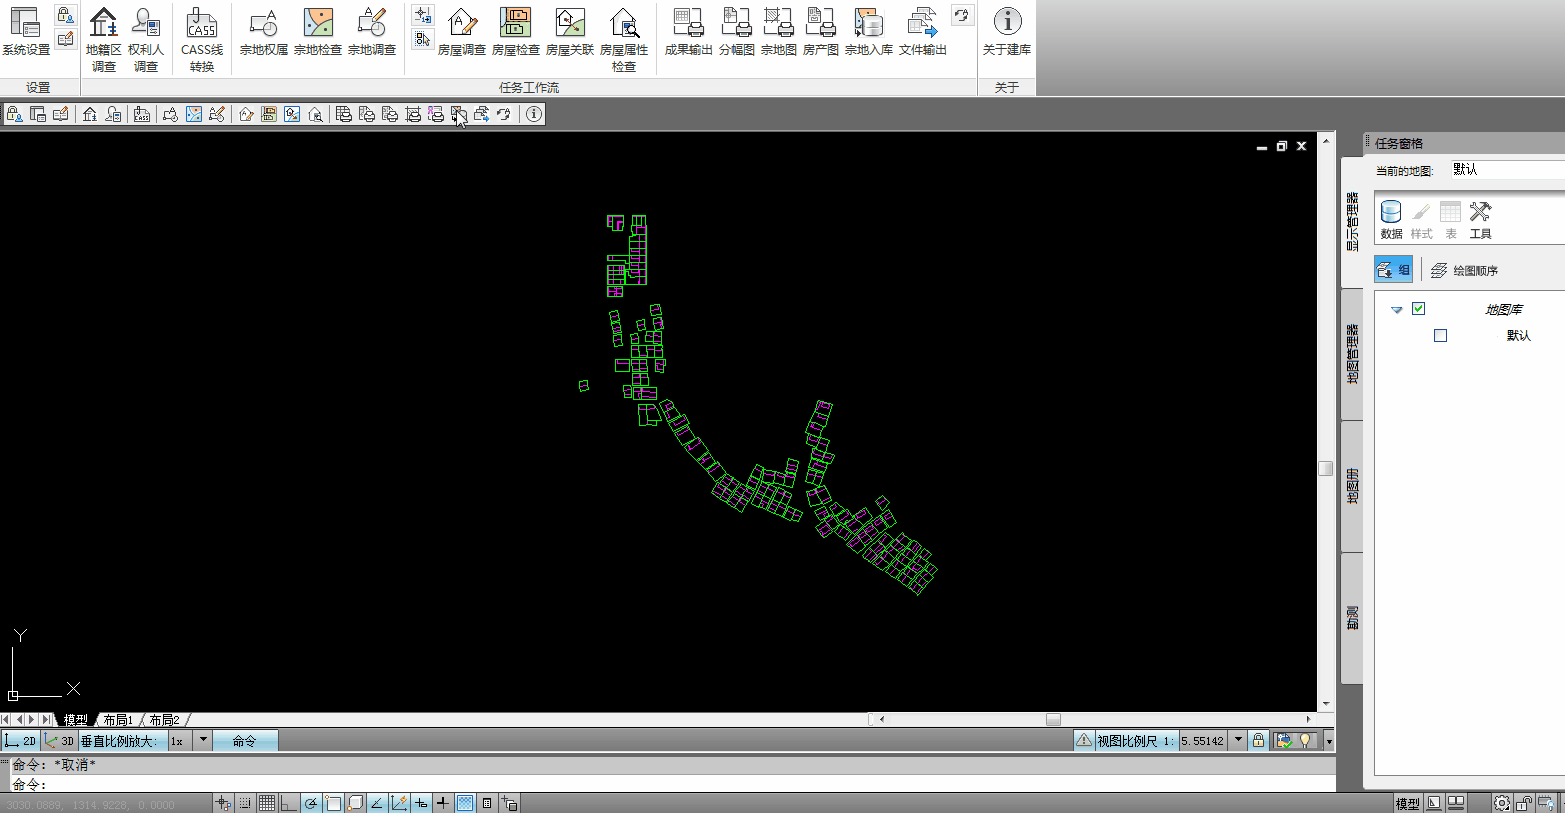Open the 当前的地图 默认 combo box

(1507, 170)
